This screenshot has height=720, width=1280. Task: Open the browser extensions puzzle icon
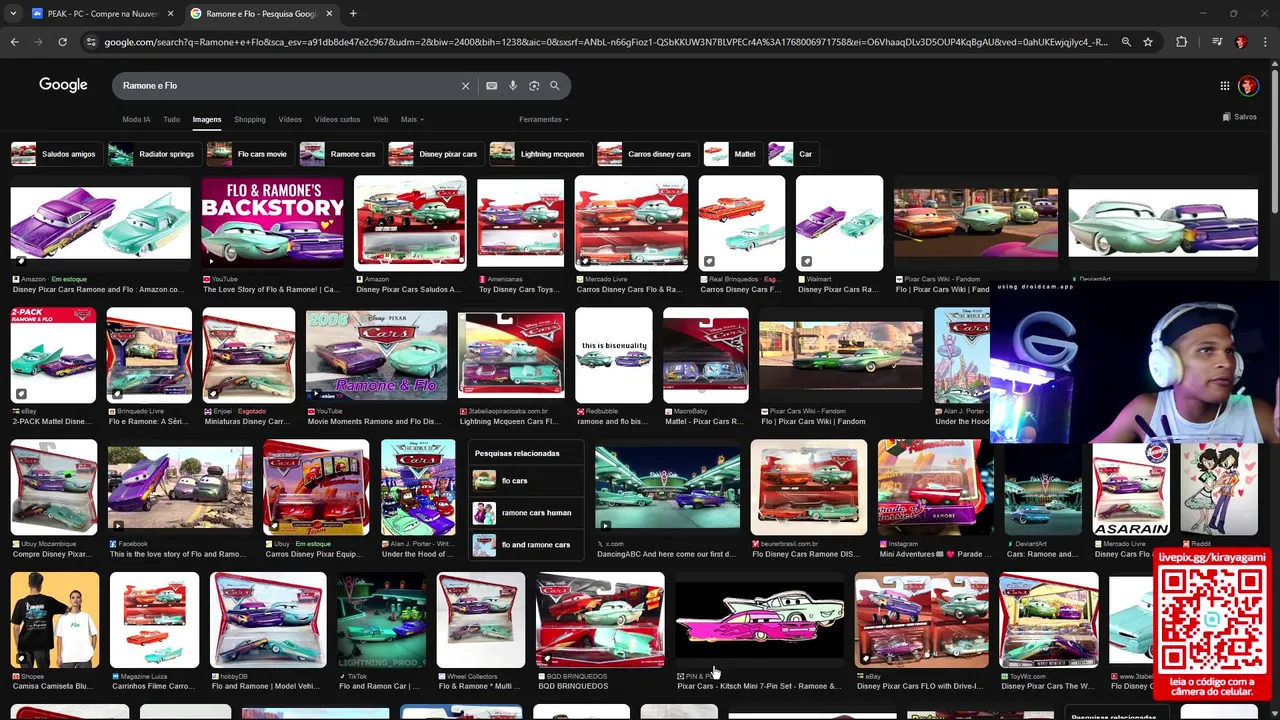pyautogui.click(x=1182, y=42)
